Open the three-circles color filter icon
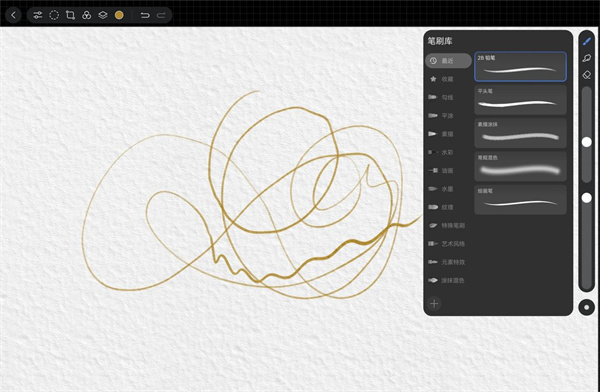The height and width of the screenshot is (392, 600). point(86,15)
